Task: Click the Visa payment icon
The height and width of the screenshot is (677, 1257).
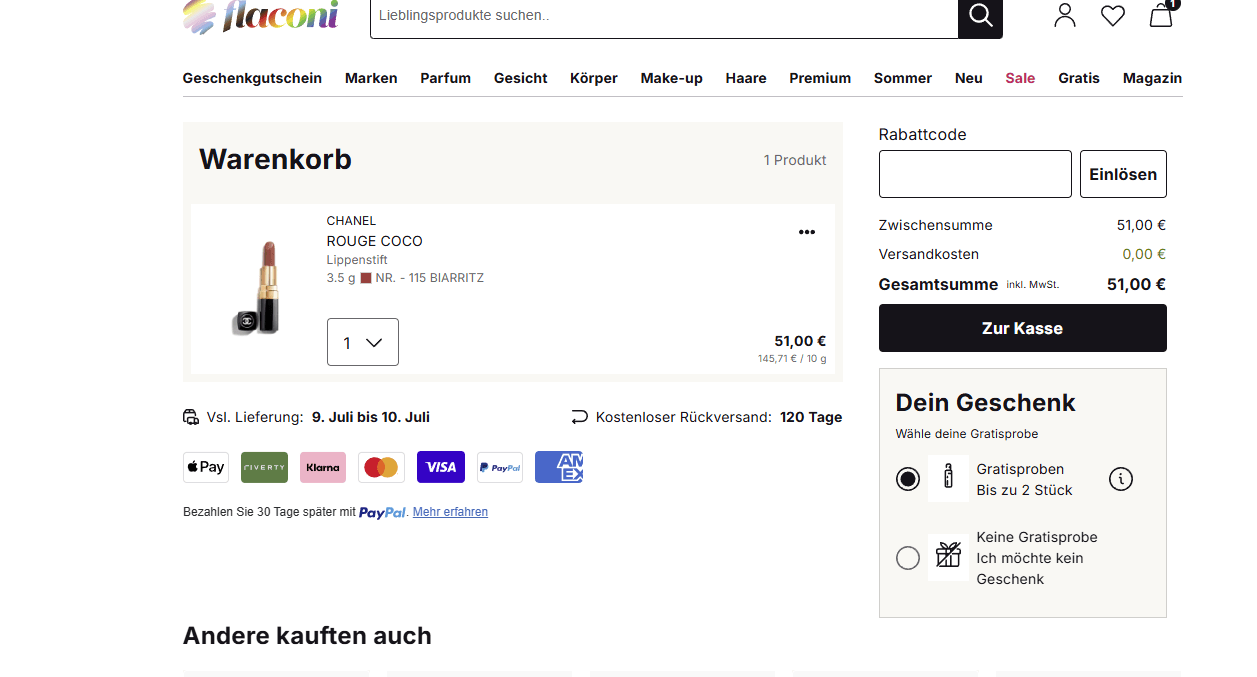Action: pos(441,467)
